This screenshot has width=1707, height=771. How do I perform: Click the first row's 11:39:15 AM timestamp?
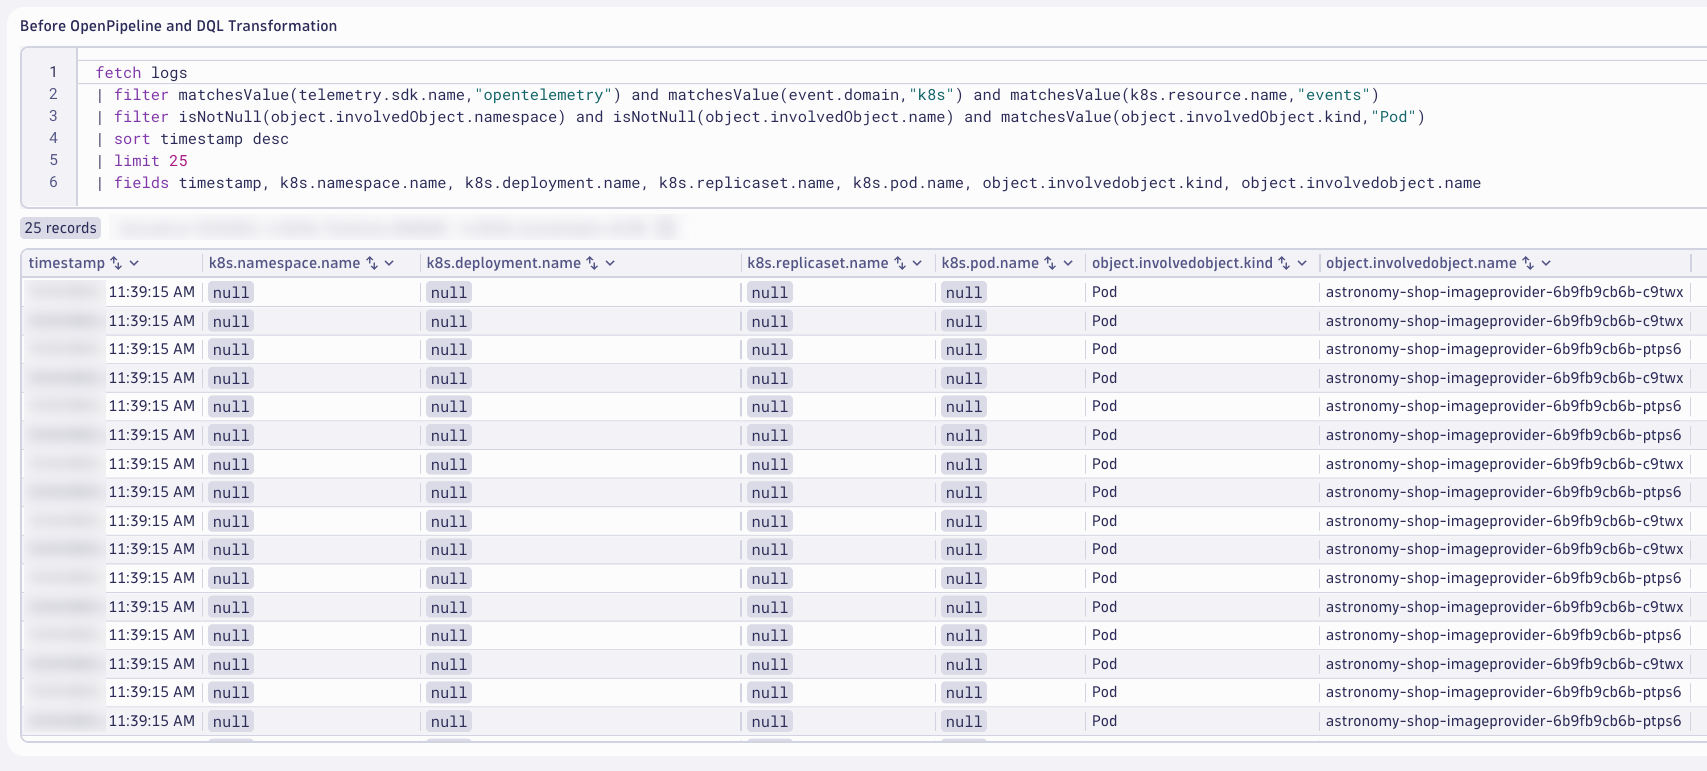[x=152, y=292]
